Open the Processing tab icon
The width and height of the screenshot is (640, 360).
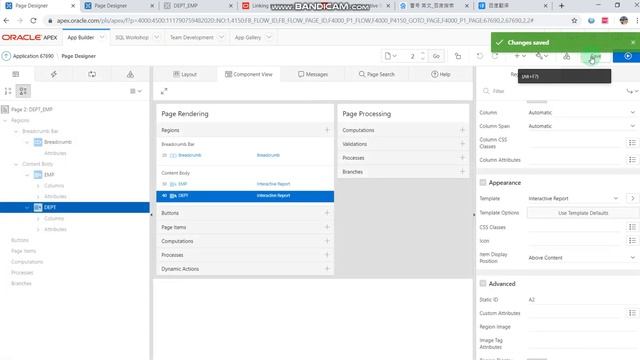[x=92, y=74]
